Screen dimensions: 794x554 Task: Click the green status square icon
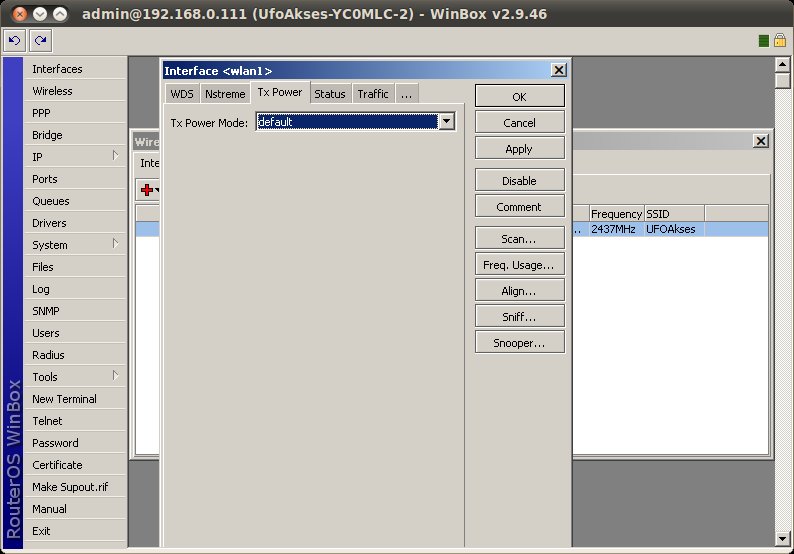[x=764, y=41]
